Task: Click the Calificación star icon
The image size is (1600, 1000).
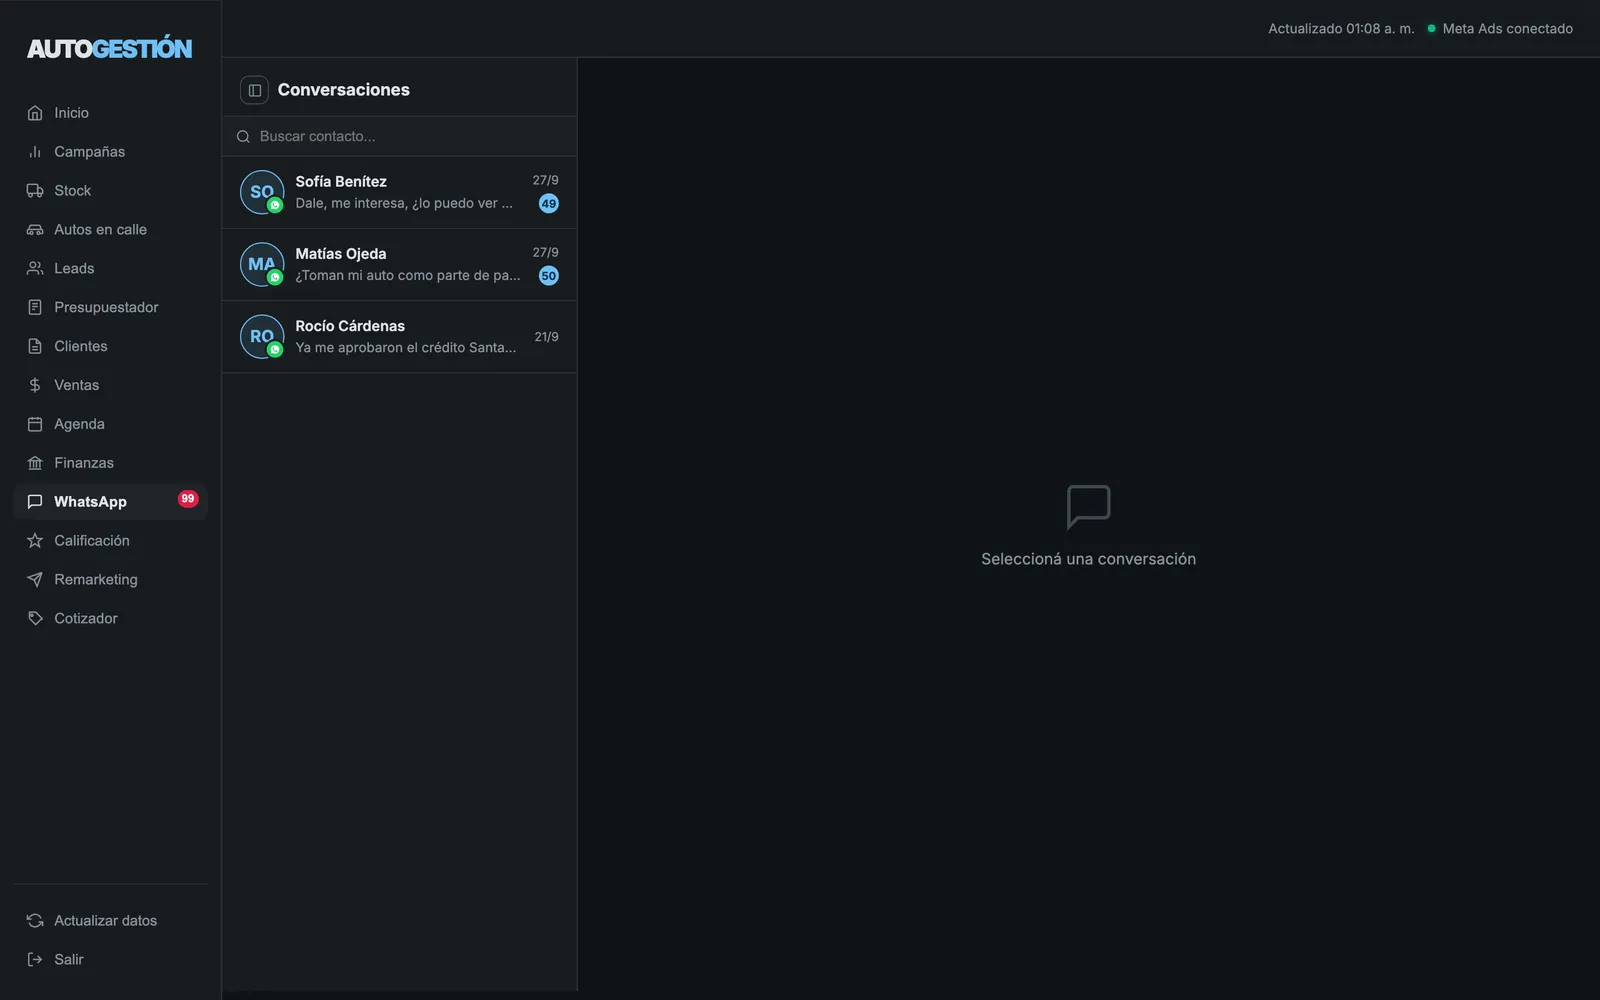Action: coord(35,541)
